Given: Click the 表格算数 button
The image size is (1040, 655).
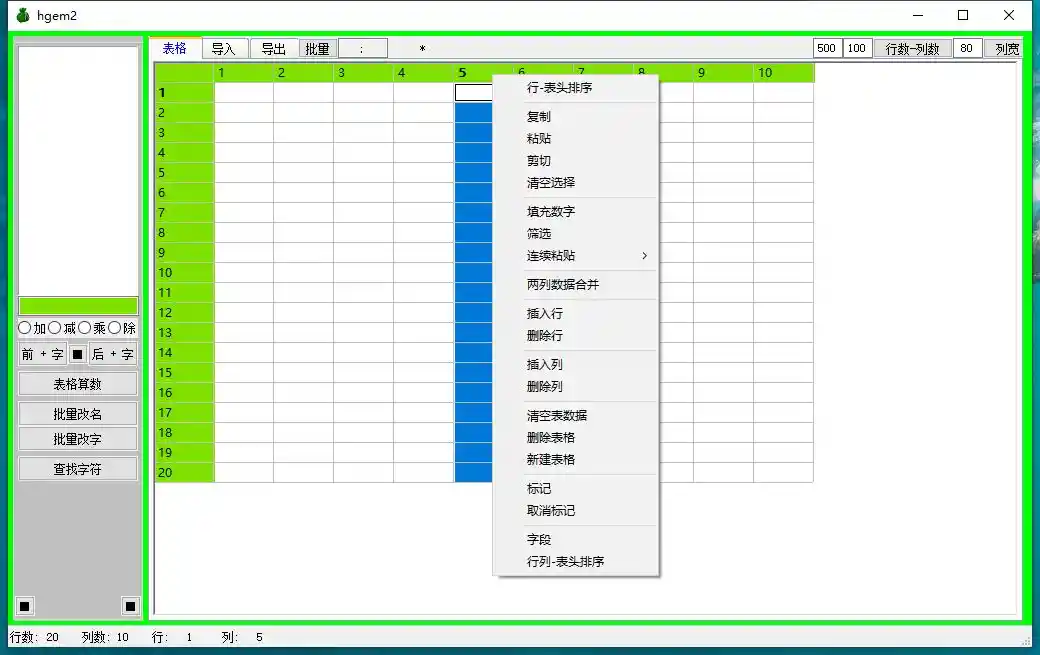Looking at the screenshot, I should 78,384.
